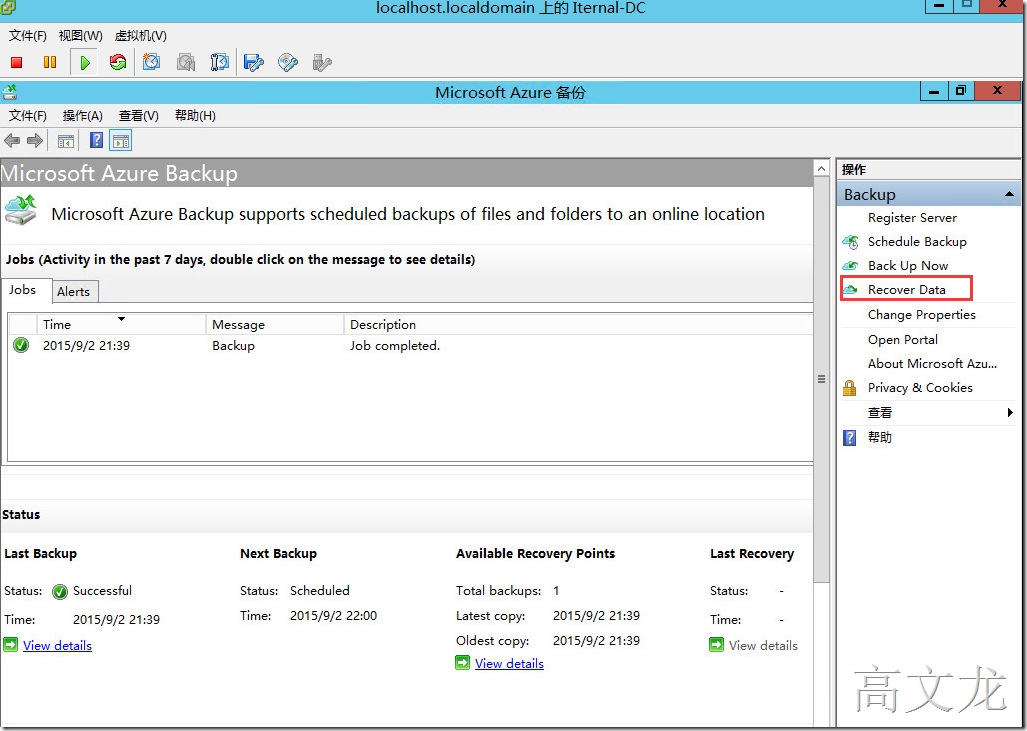
Task: Click the green check status icon of the backup job
Action: [x=21, y=345]
